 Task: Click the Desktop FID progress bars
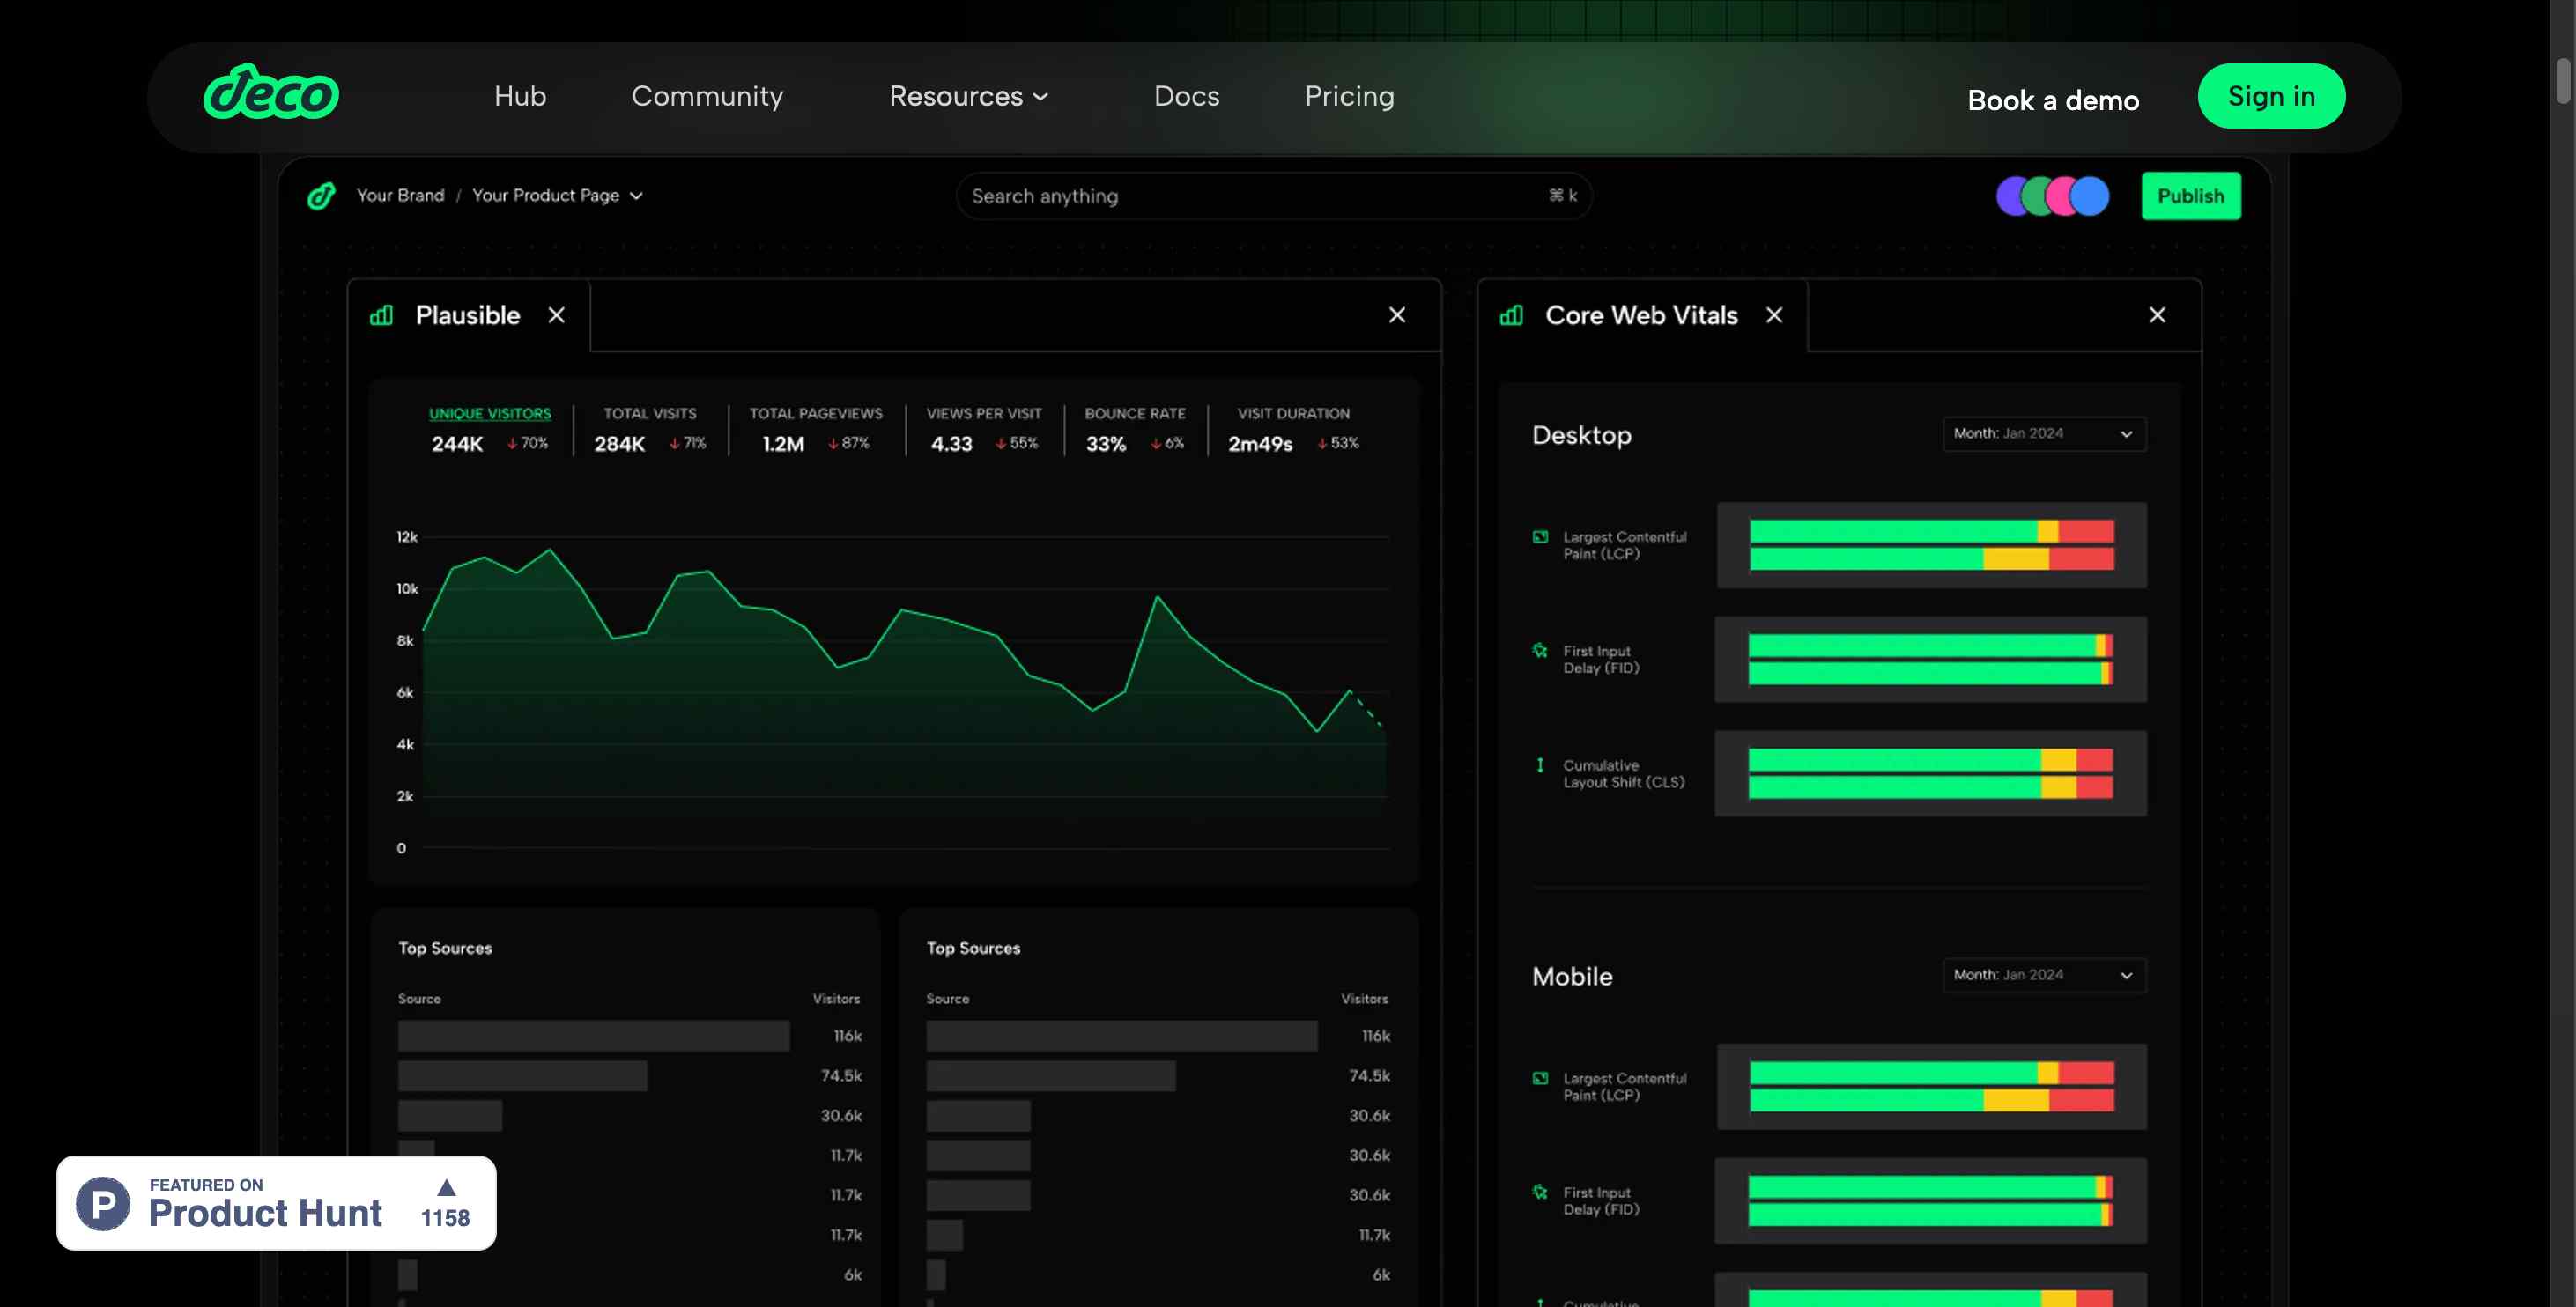(1930, 659)
